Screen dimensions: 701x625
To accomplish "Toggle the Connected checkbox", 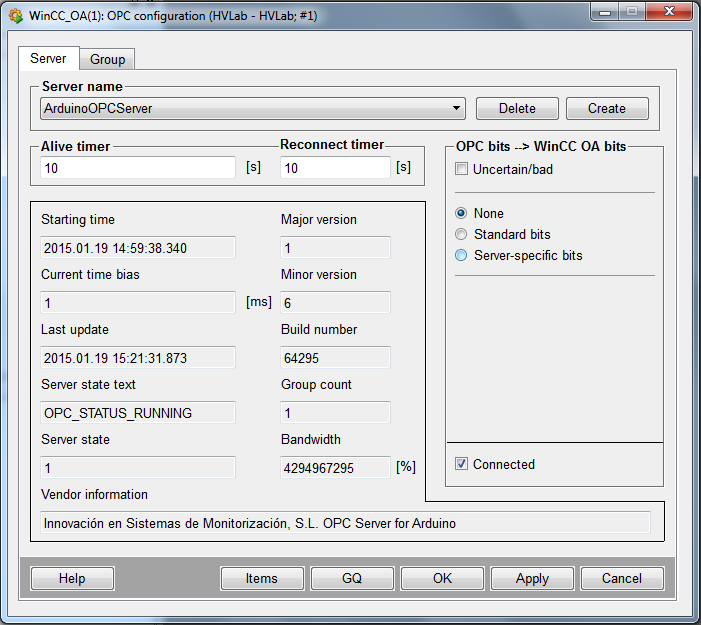I will tap(461, 464).
